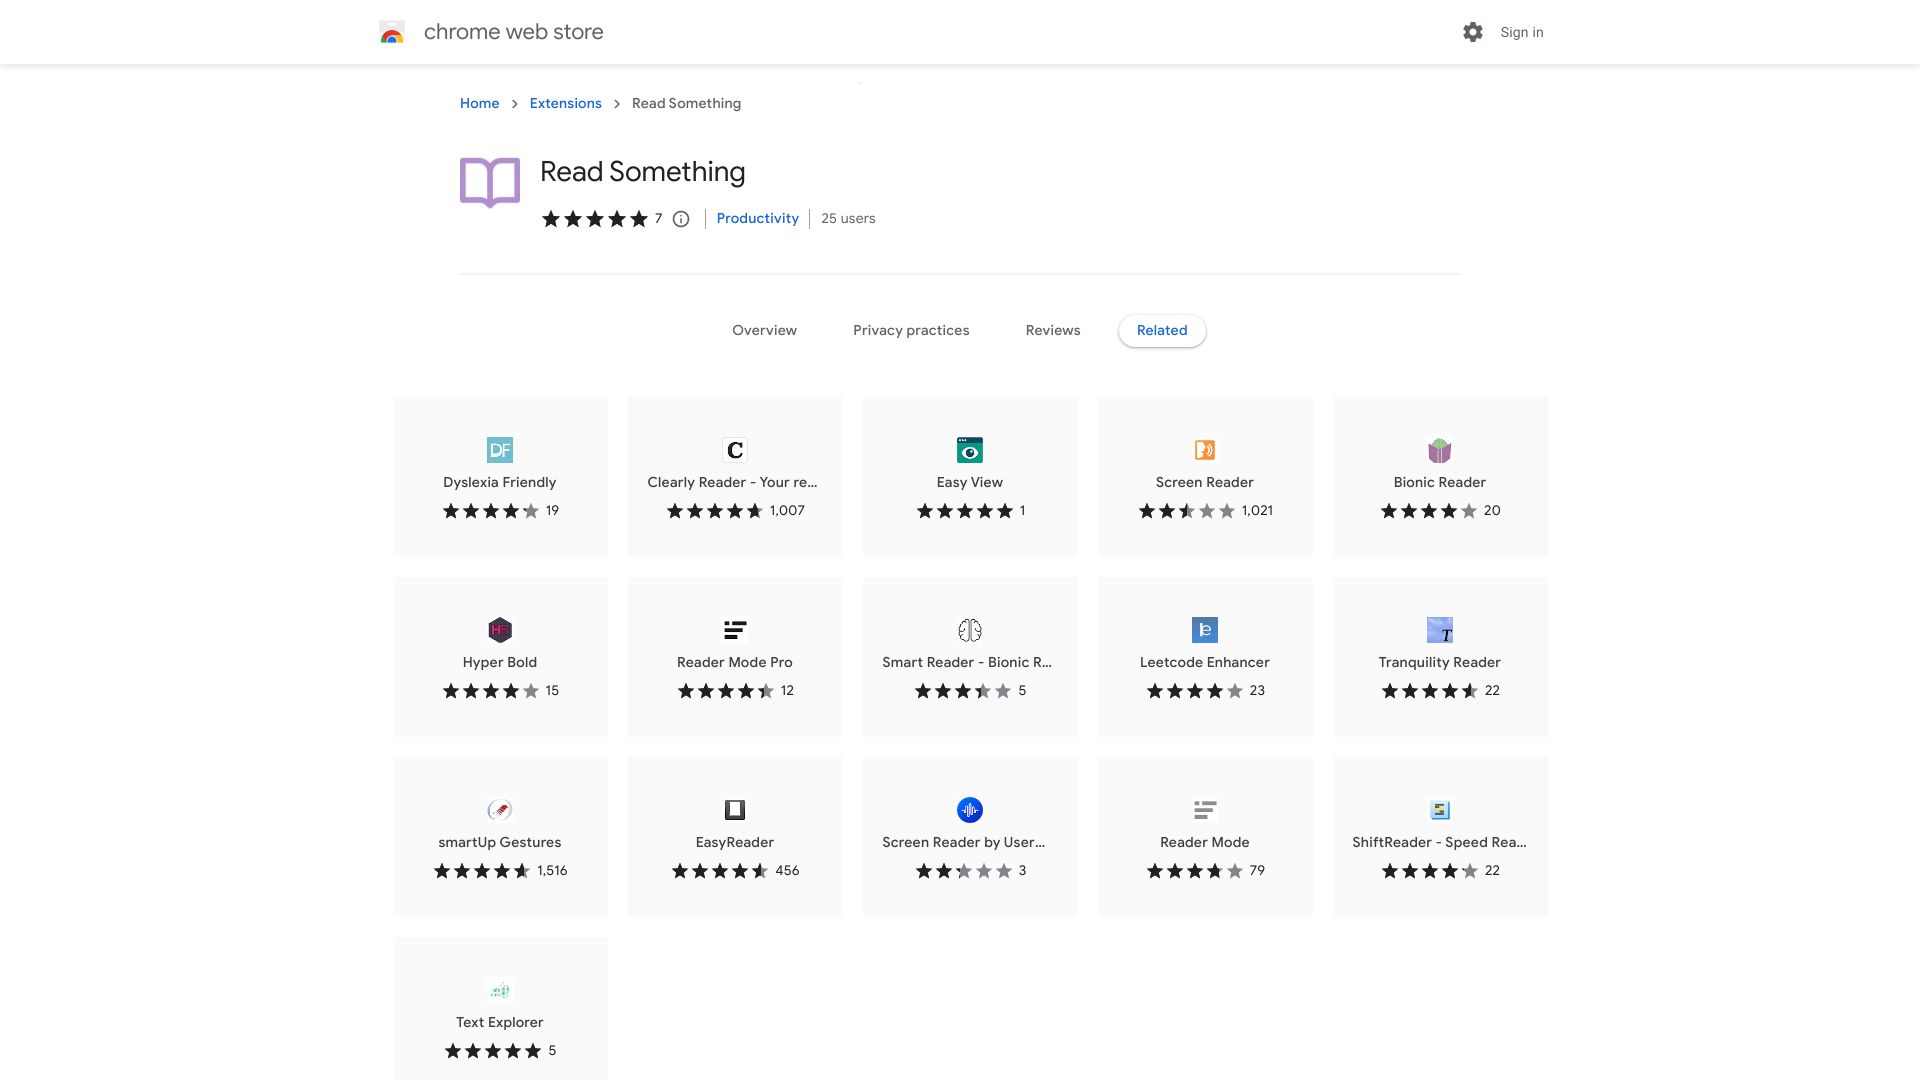Open the Text Explorer extension card

500,1007
